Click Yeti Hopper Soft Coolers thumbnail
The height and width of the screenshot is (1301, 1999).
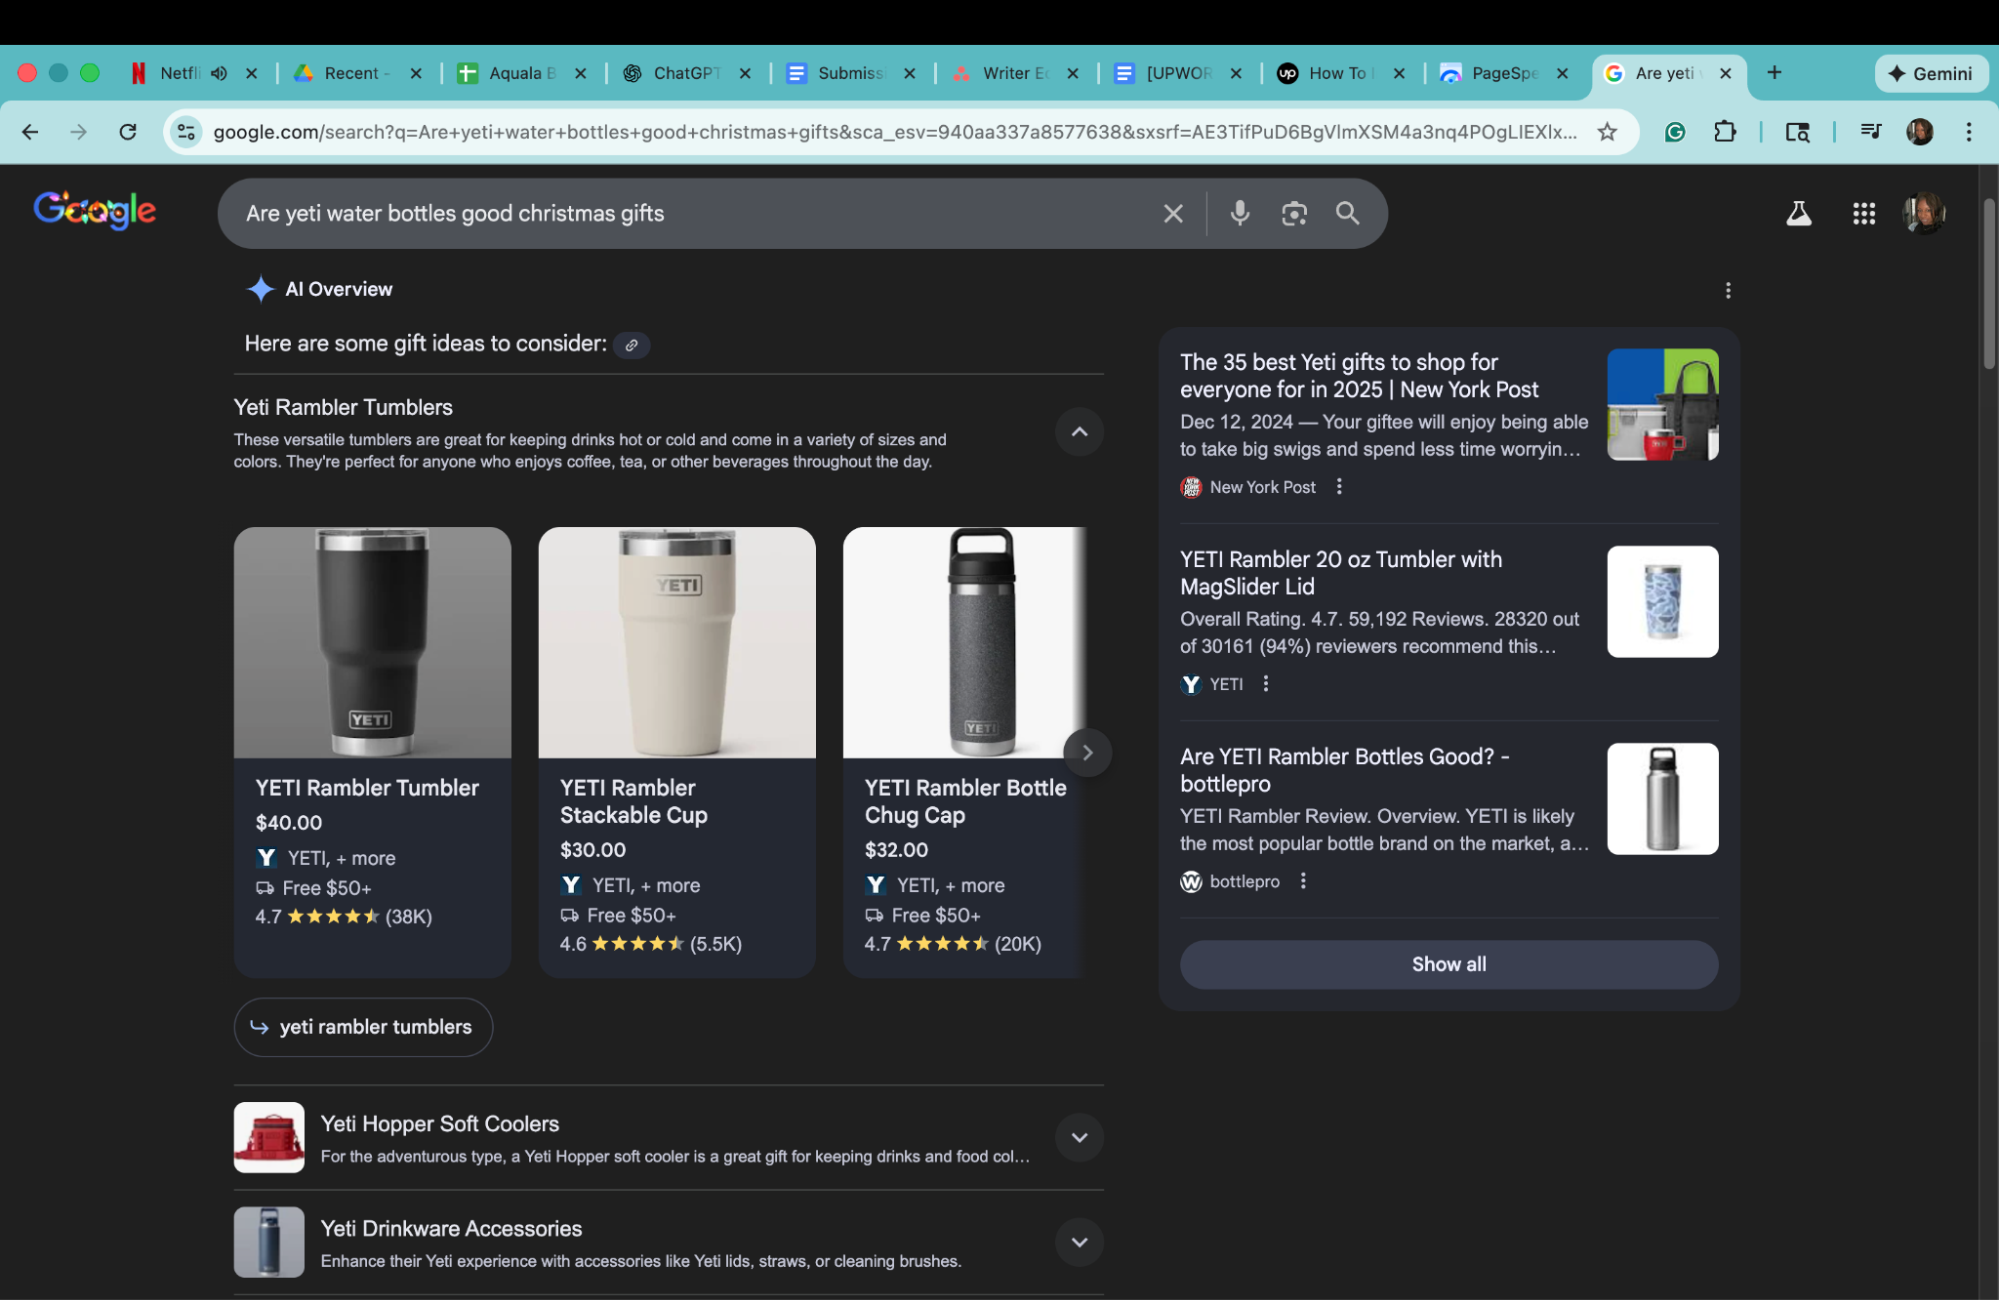tap(269, 1138)
